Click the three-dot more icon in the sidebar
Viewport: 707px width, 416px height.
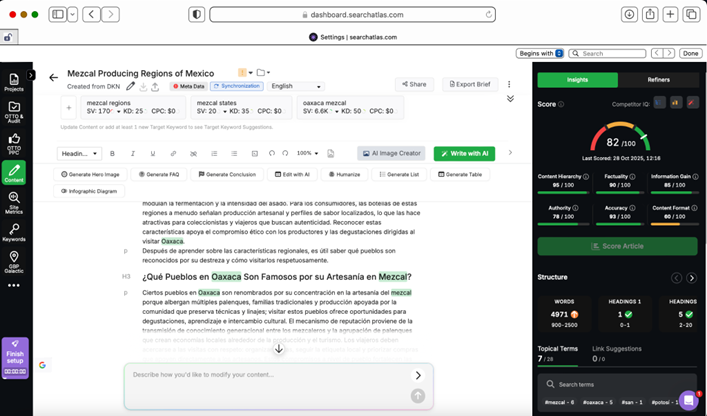tap(14, 285)
